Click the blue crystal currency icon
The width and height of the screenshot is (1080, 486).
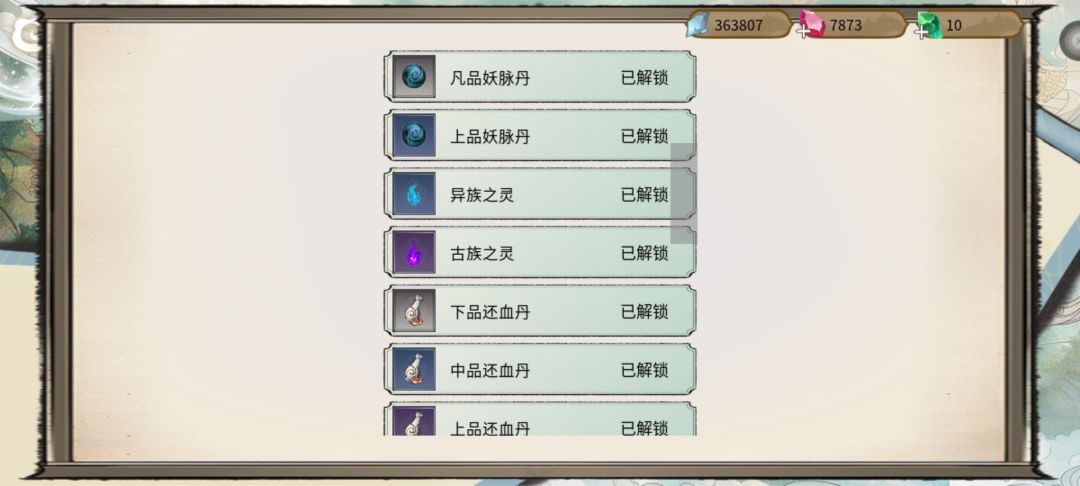coord(697,25)
